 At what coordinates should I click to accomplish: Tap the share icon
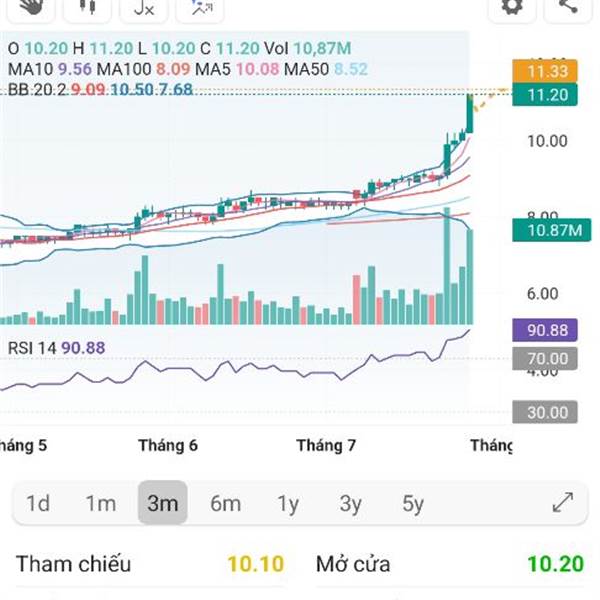coord(568,8)
